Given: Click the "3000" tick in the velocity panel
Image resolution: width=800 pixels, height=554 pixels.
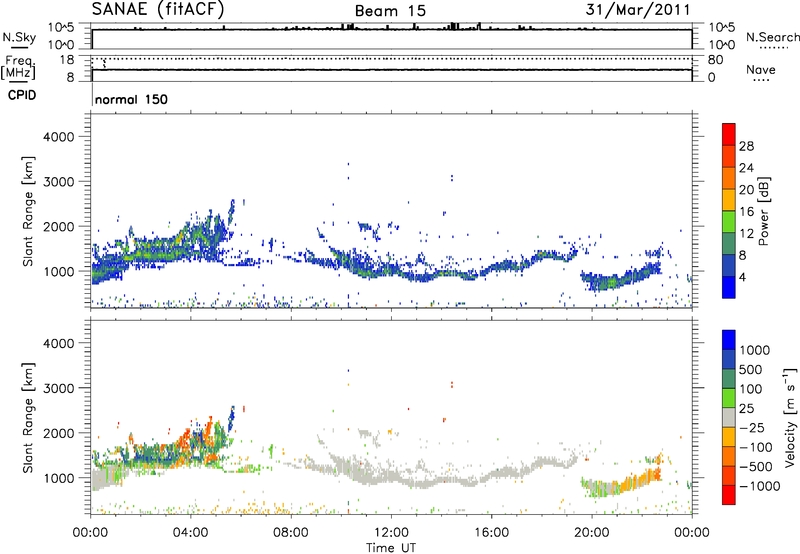Looking at the screenshot, I should (x=58, y=388).
